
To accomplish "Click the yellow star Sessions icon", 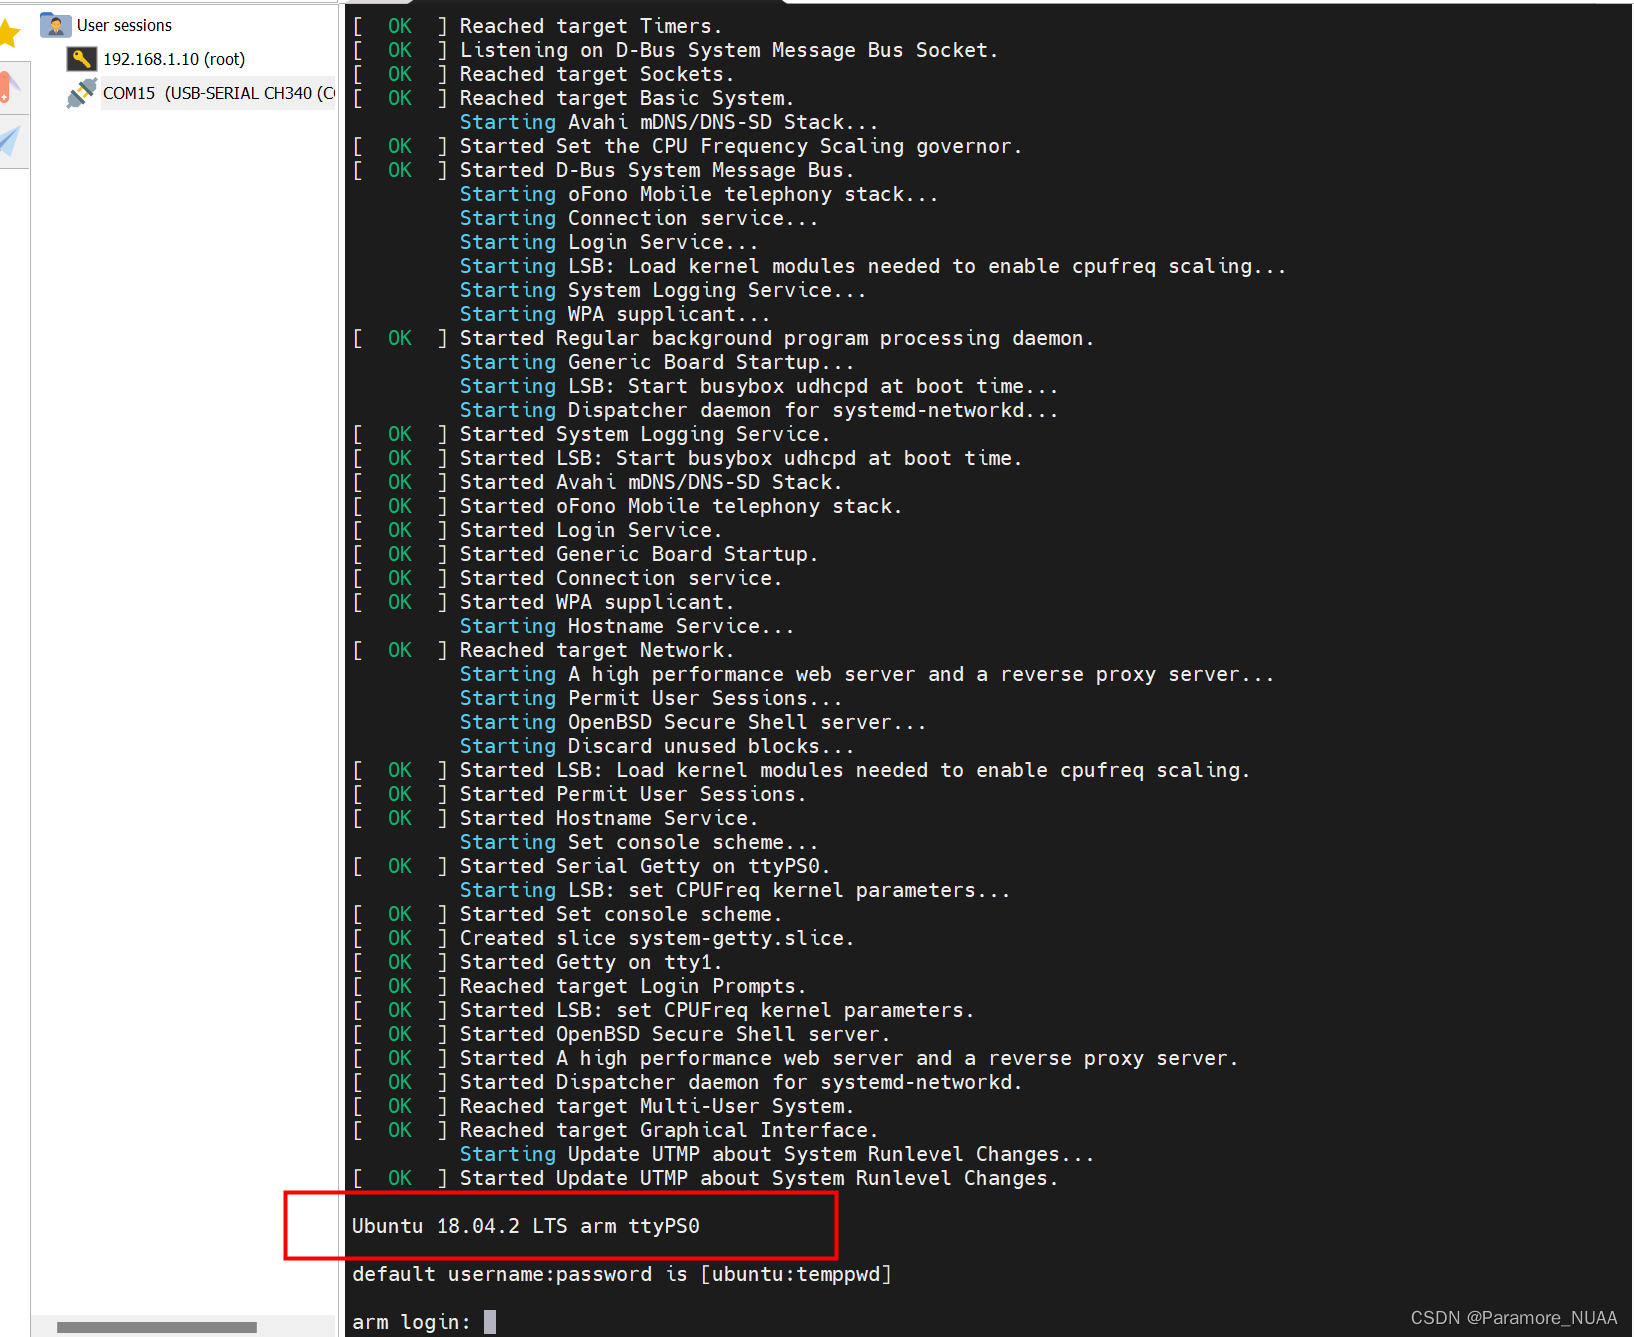I will [10, 33].
